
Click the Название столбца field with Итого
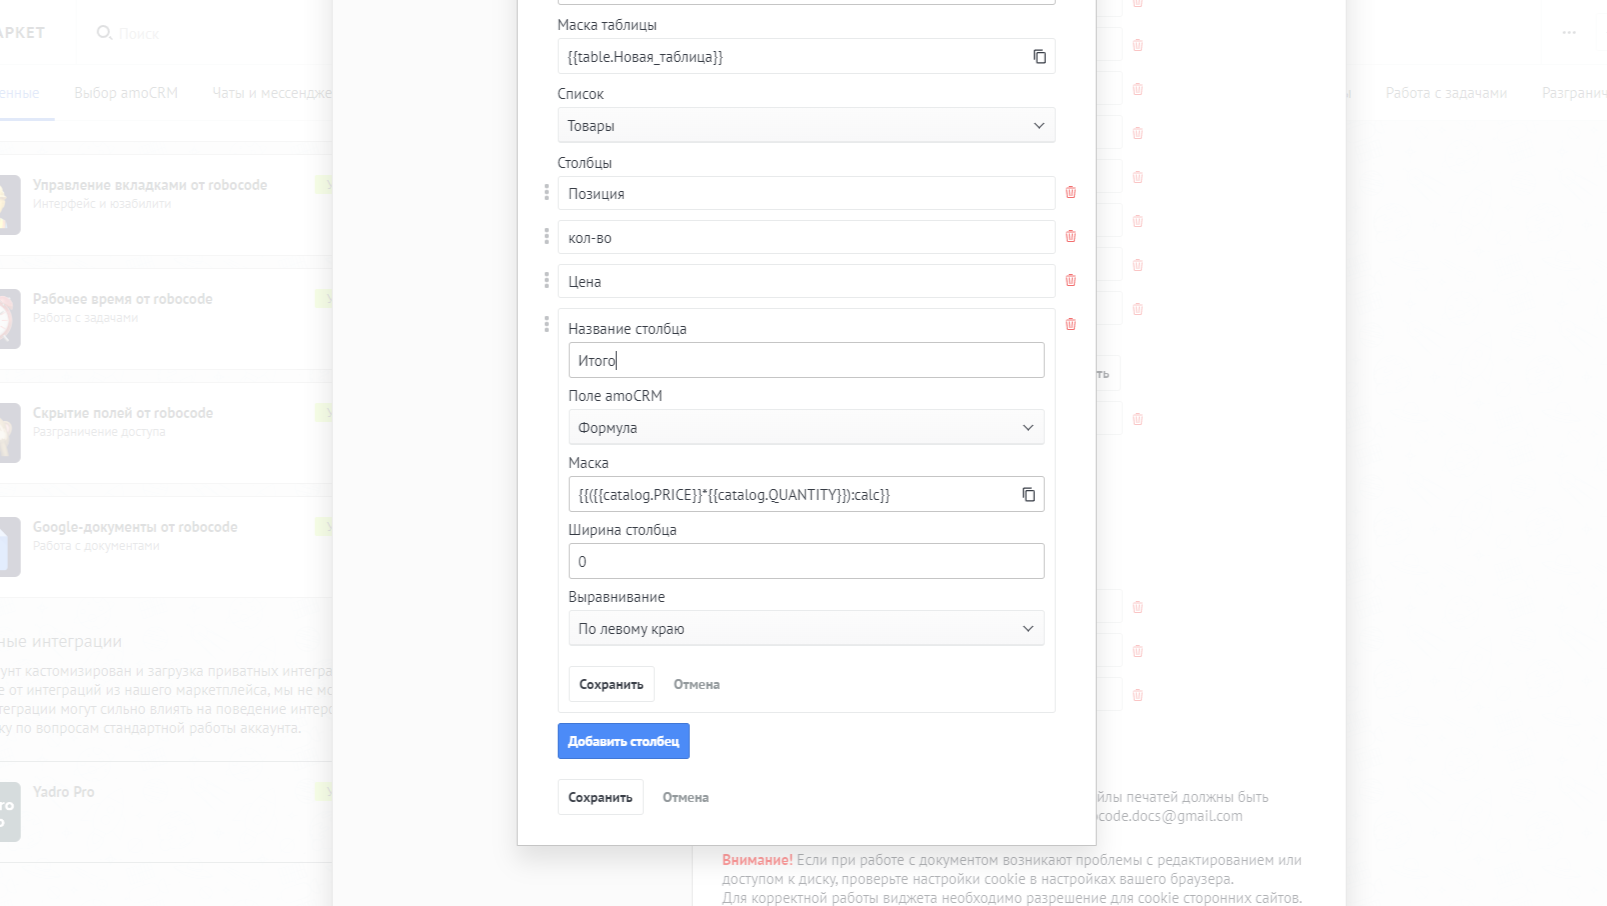[x=806, y=360]
